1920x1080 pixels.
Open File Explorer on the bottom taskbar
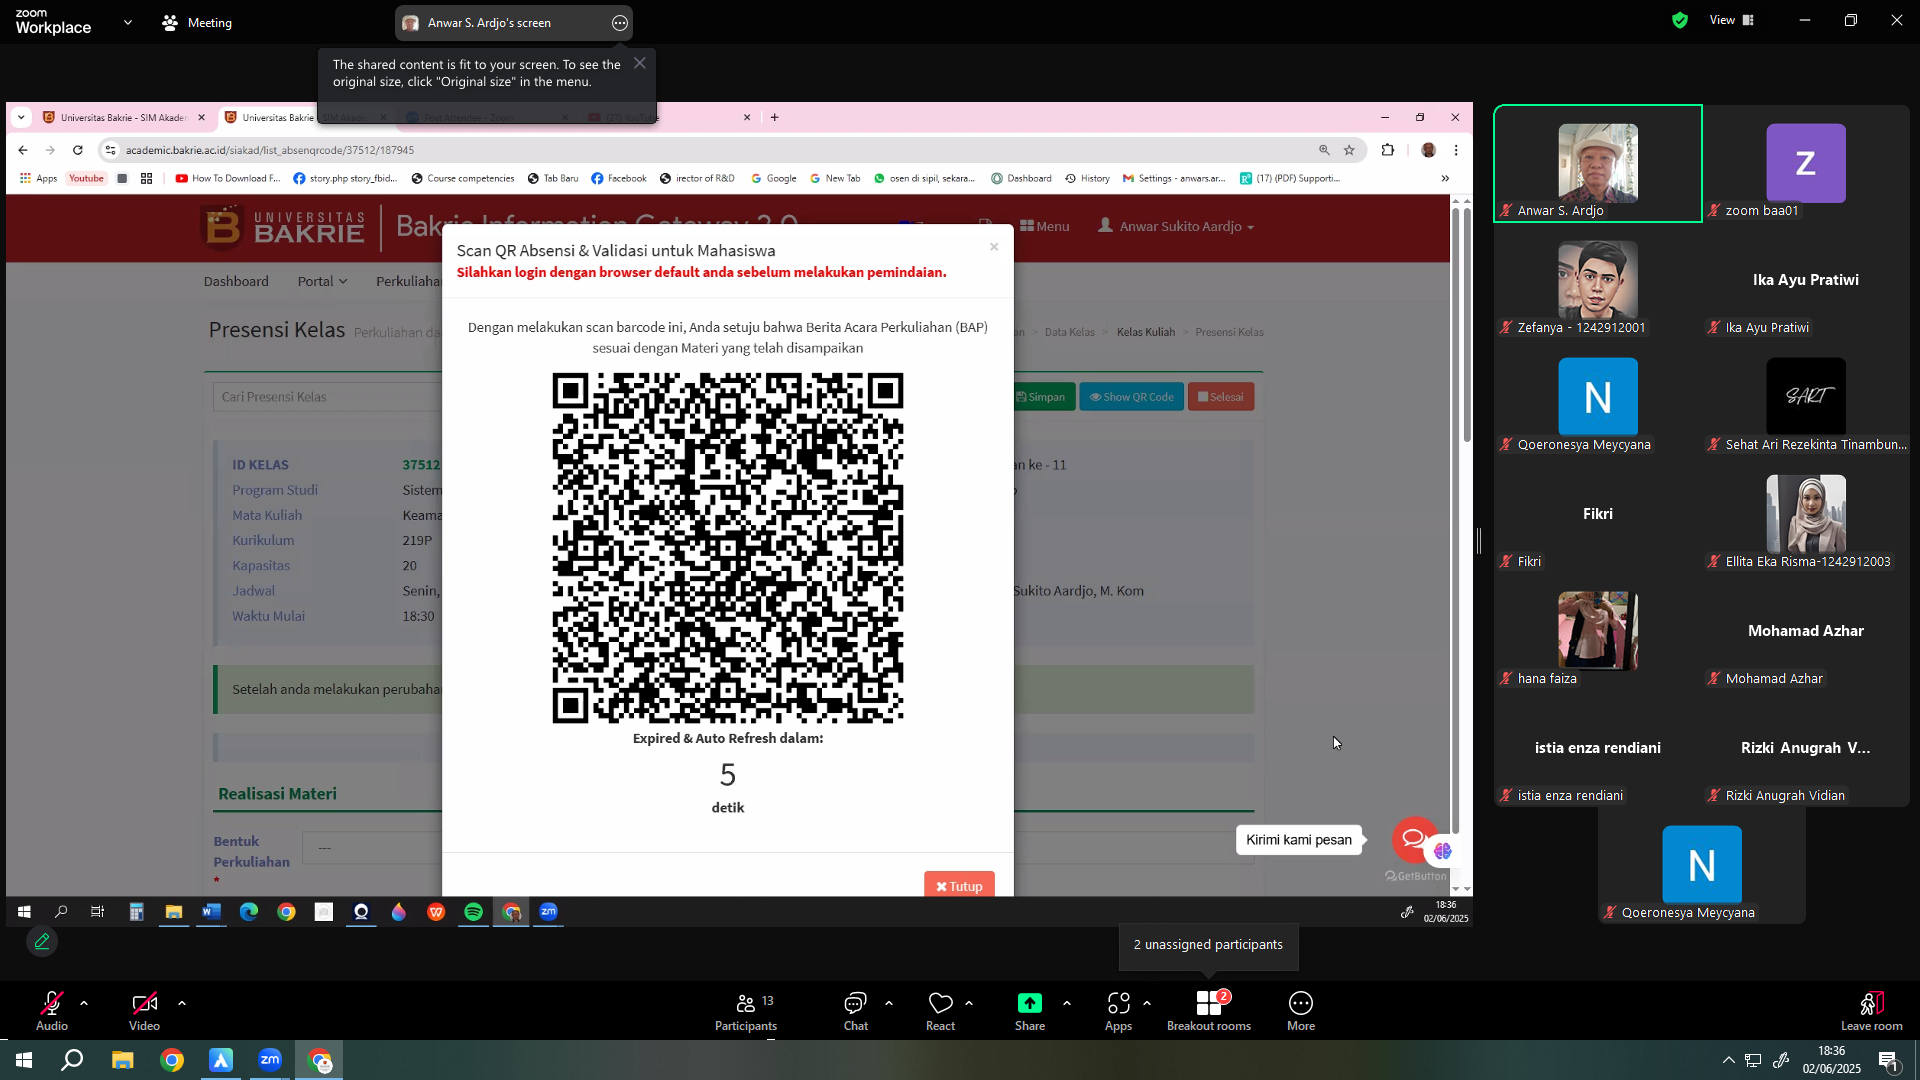pos(122,1060)
